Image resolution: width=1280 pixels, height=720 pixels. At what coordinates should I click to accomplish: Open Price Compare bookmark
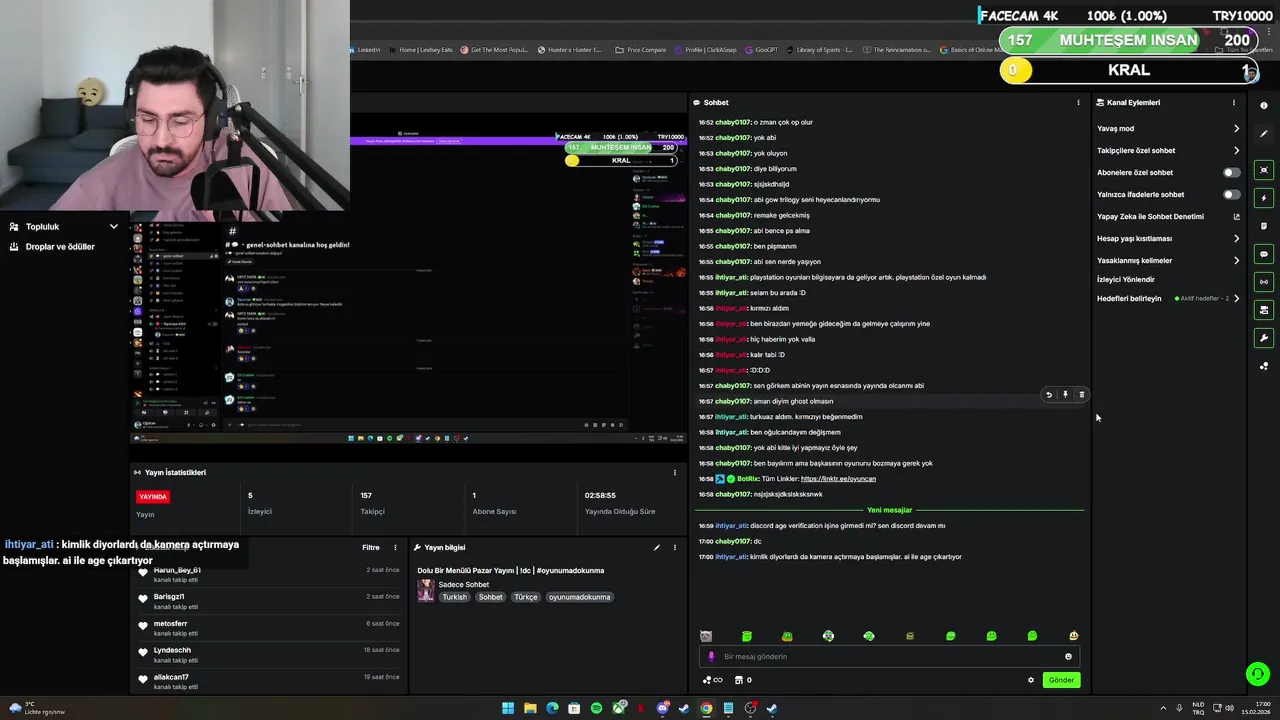pos(641,50)
